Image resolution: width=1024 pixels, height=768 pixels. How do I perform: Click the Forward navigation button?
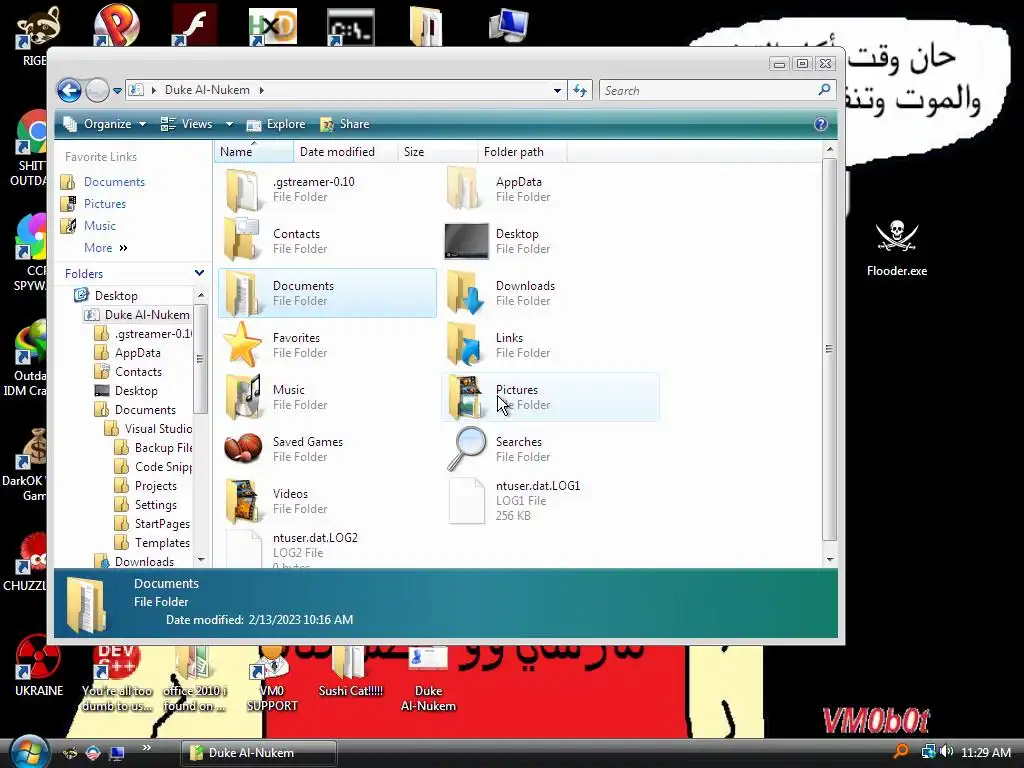97,90
